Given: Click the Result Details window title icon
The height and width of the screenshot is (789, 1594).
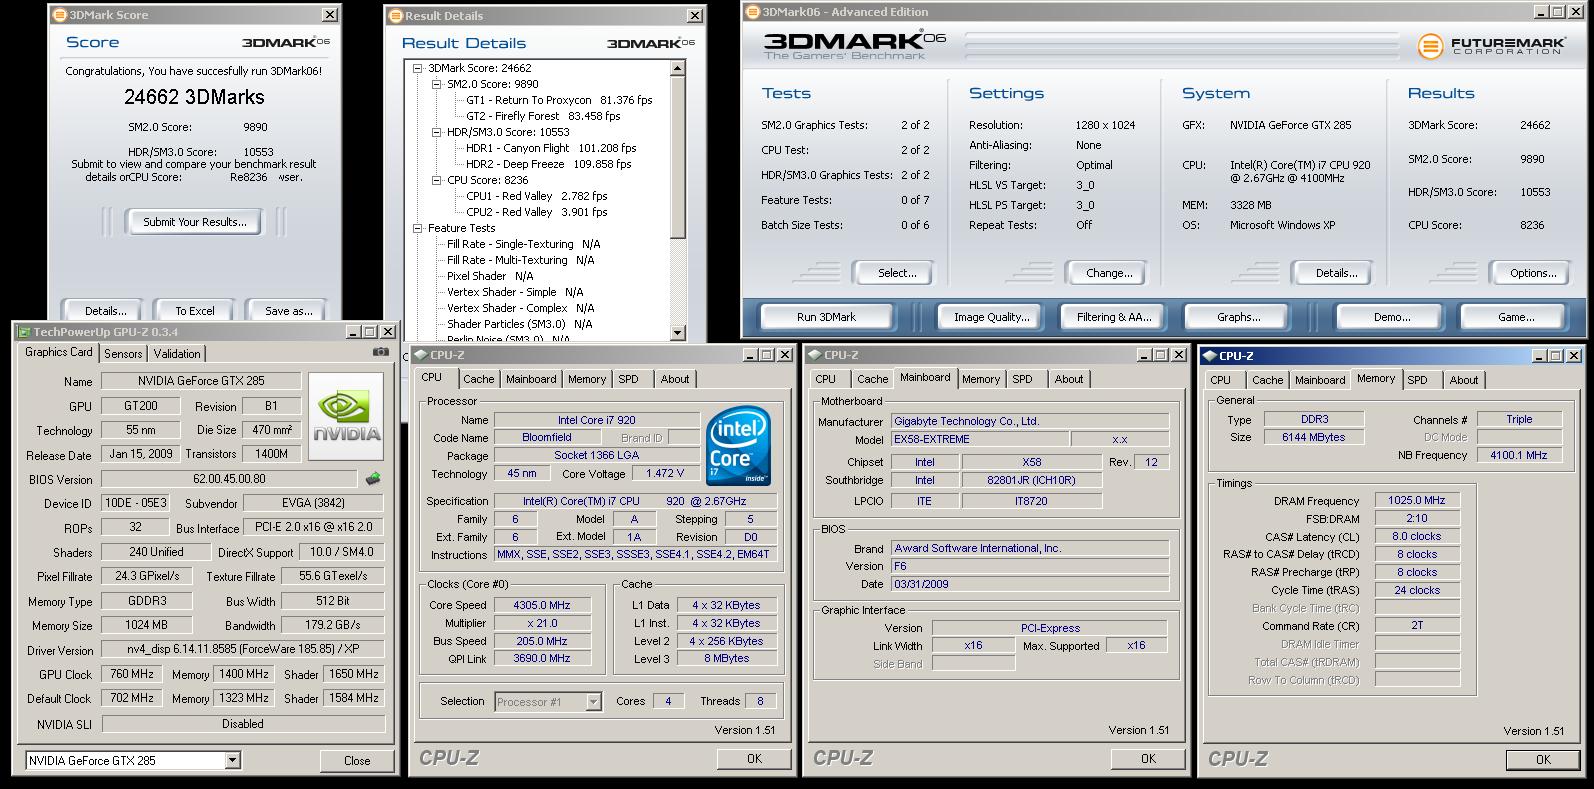Looking at the screenshot, I should (396, 16).
